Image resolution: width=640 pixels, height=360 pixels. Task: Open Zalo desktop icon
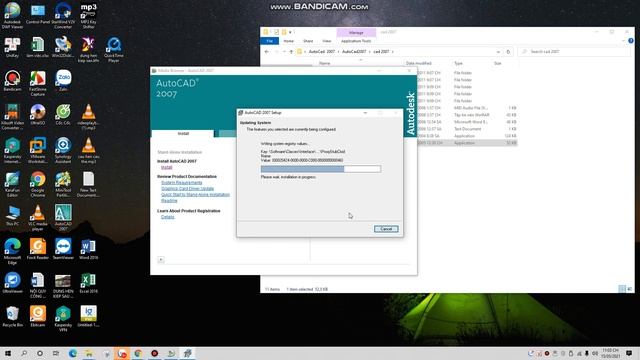63,81
